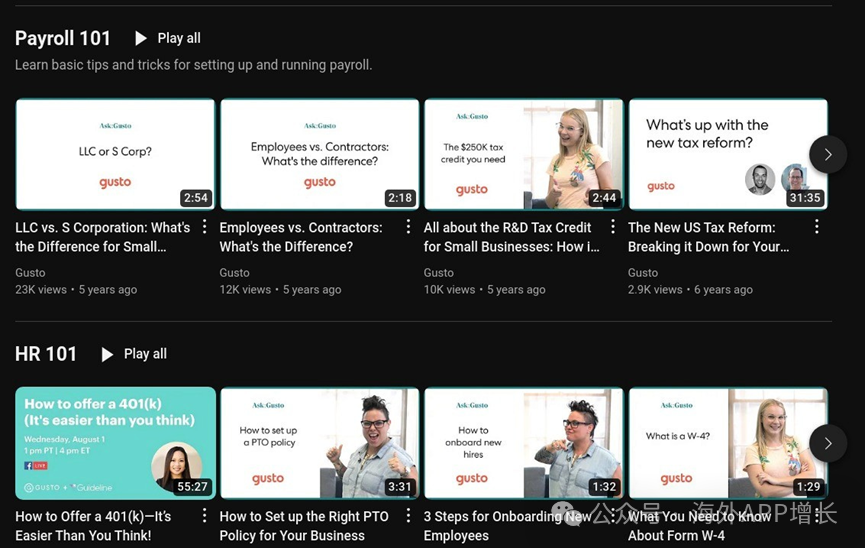Show next videos in Payroll 101 row
The height and width of the screenshot is (548, 865).
click(x=828, y=155)
